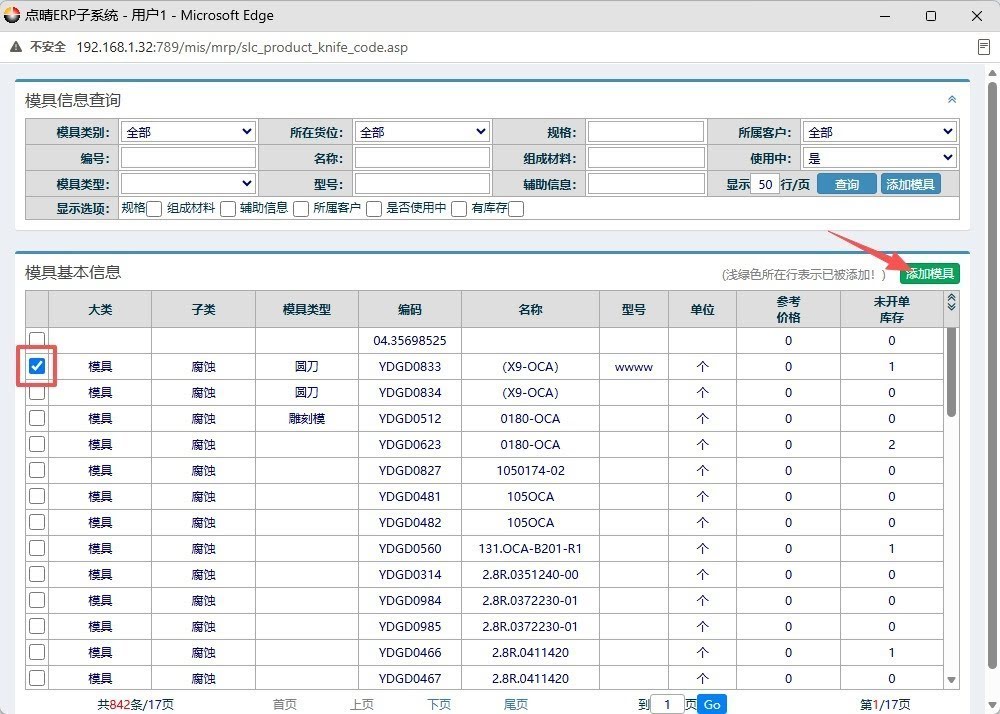Image resolution: width=1000 pixels, height=714 pixels.
Task: Check the checkbox for row YDGD0481
Action: [37, 496]
